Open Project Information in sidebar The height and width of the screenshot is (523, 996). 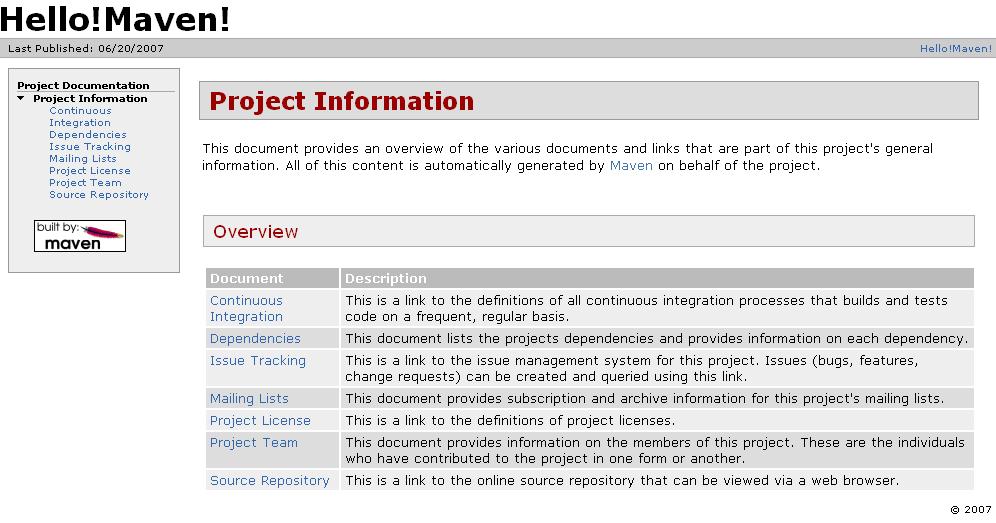pyautogui.click(x=90, y=98)
